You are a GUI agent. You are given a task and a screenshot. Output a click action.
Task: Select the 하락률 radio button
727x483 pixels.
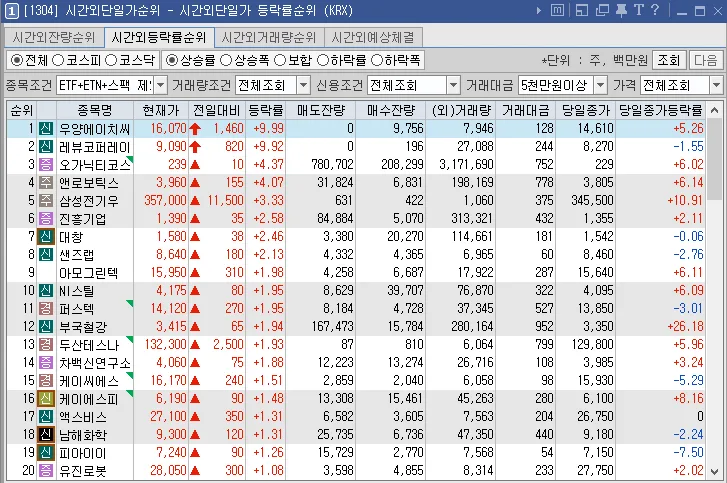322,60
